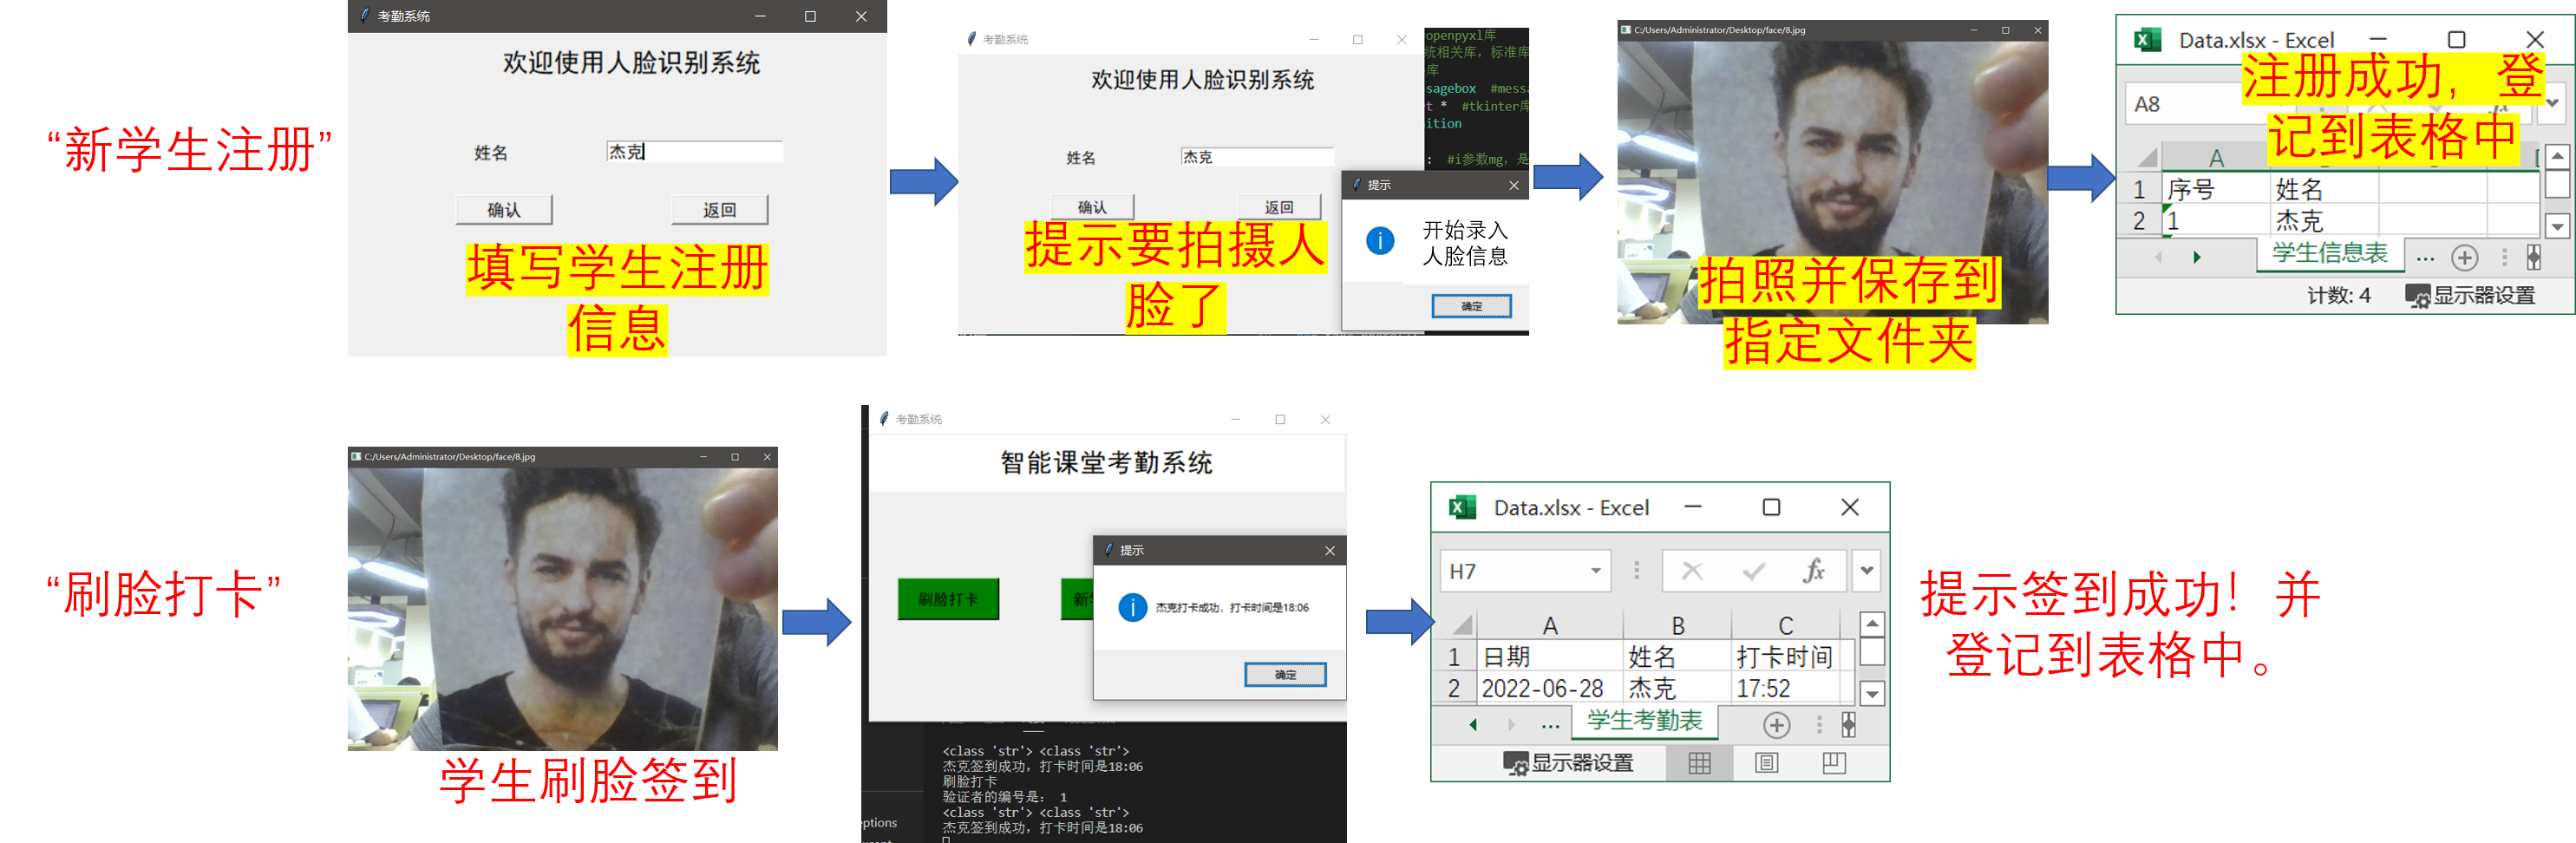Click feather icon in 智能课堂考勤系统 window title
This screenshot has width=2576, height=843.
[884, 419]
